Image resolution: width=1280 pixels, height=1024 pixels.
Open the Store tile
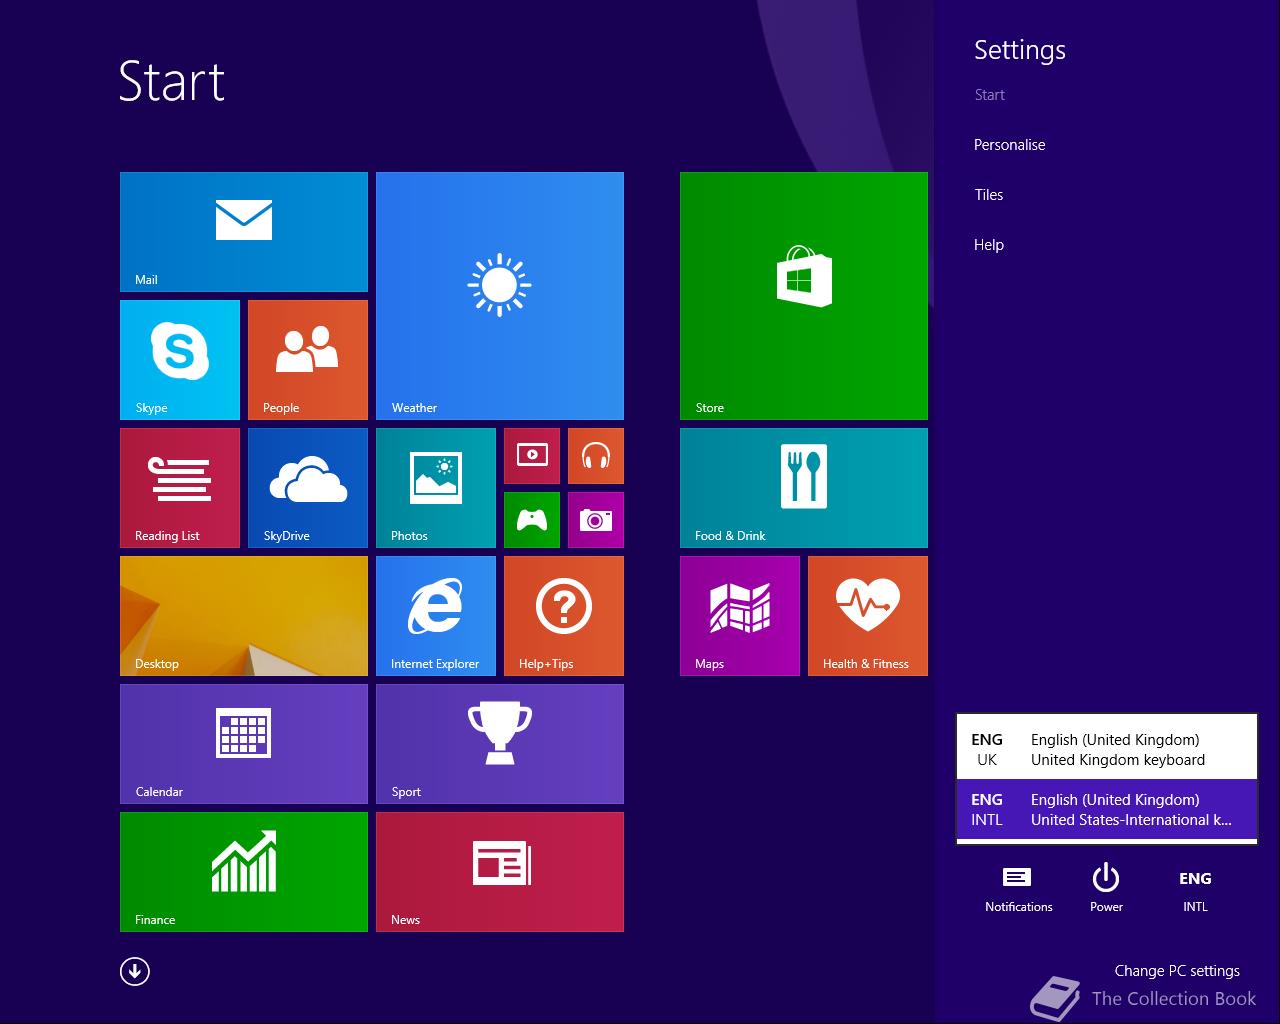coord(804,296)
